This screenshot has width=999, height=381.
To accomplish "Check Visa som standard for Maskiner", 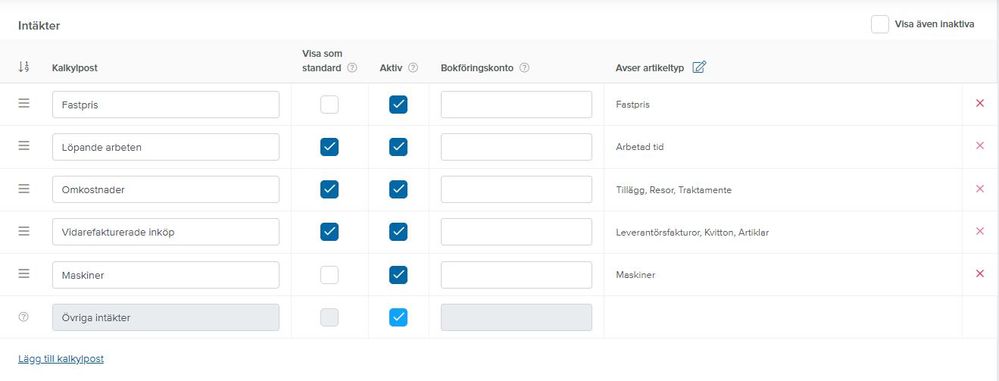I will tap(329, 275).
